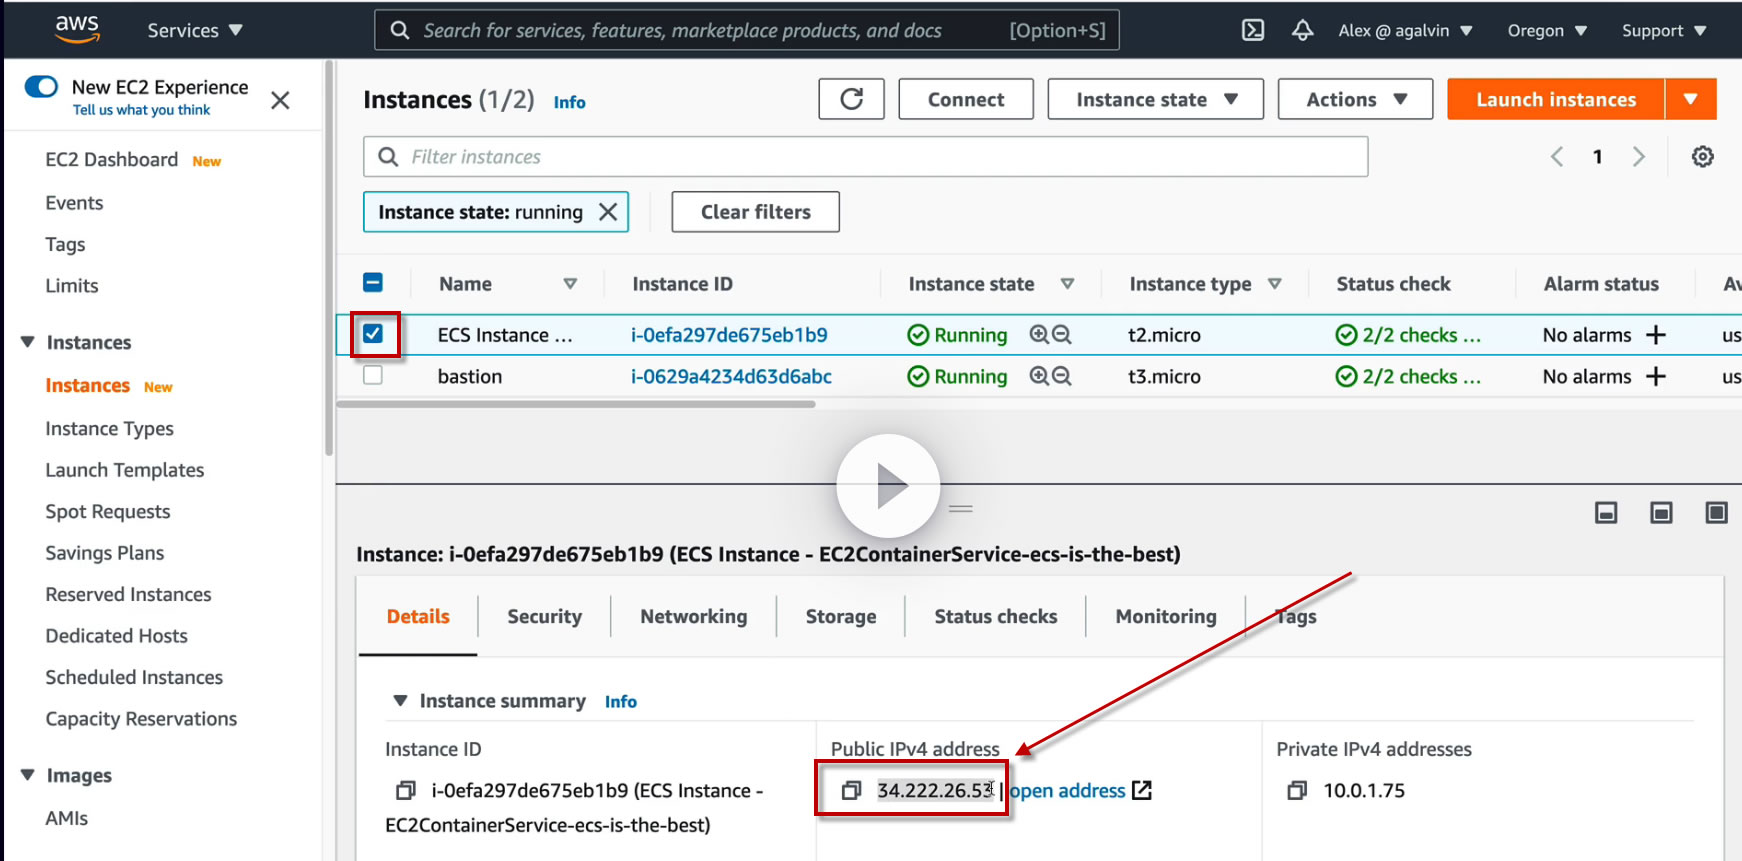Select the Details tab

(418, 617)
